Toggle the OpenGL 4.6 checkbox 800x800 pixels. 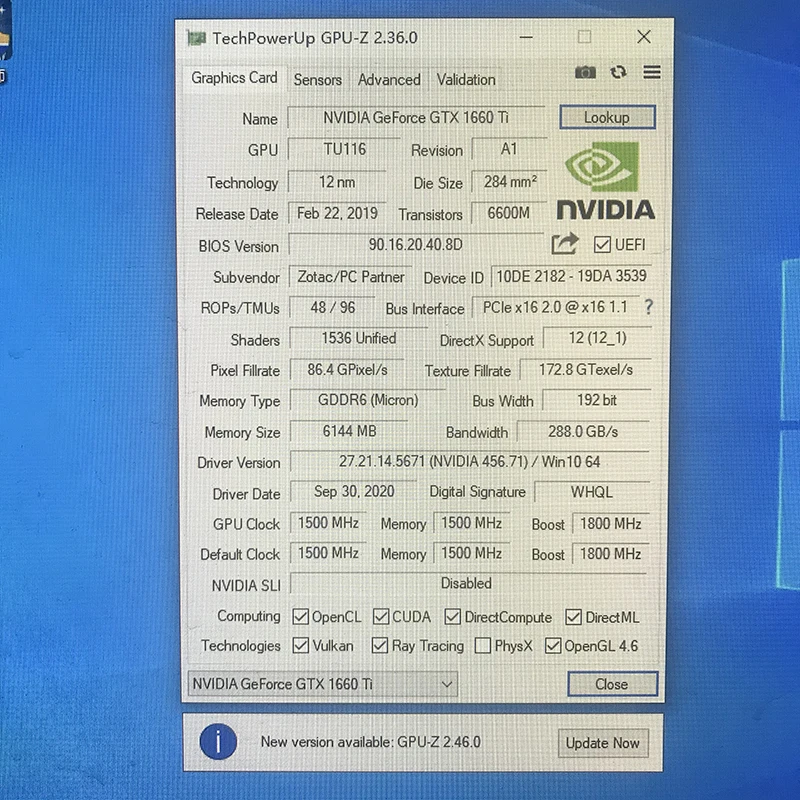(553, 646)
